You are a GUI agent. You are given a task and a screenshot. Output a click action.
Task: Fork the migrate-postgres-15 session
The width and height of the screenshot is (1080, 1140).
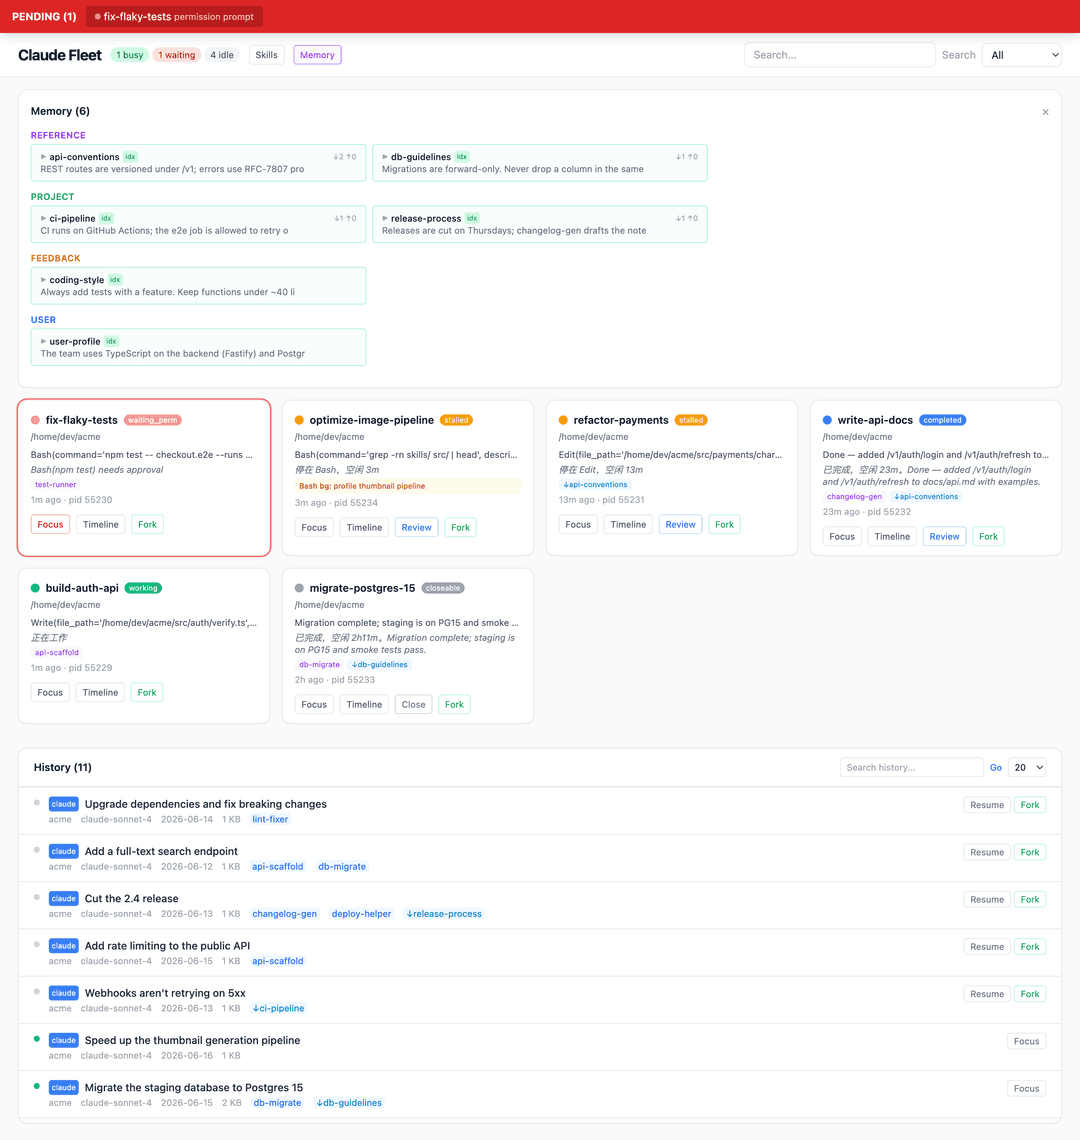455,705
